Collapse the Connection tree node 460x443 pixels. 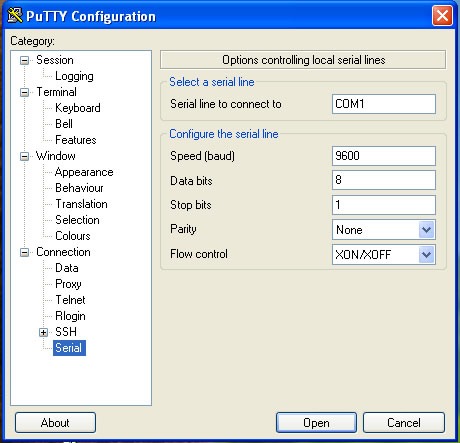[x=24, y=252]
